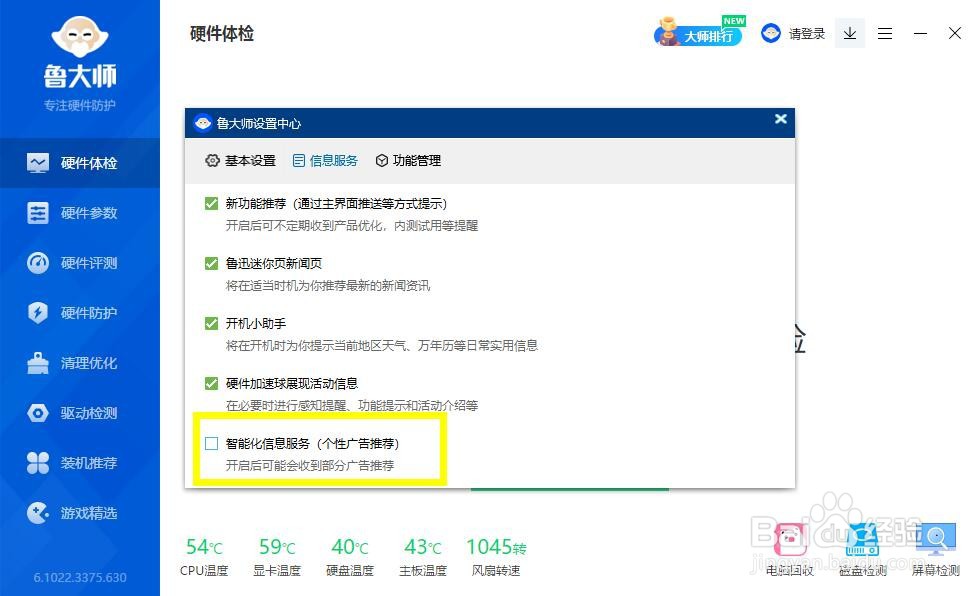
Task: Click the 鲁大师设置中心 title icon
Action: (x=203, y=123)
